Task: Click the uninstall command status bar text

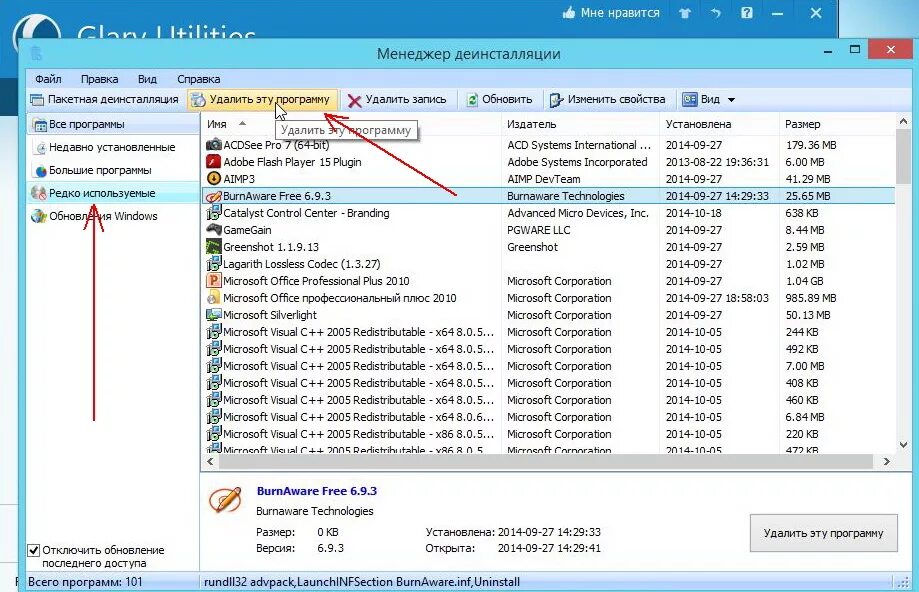Action: click(x=362, y=582)
